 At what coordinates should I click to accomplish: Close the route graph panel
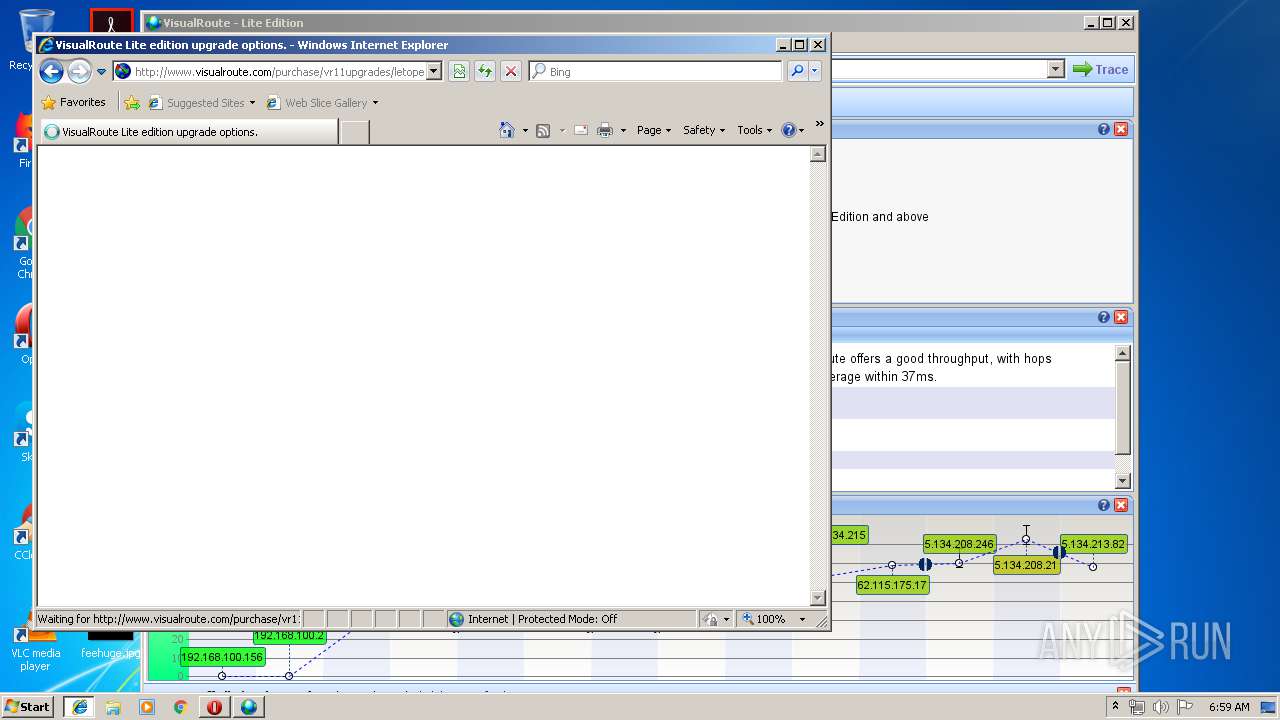[x=1121, y=505]
